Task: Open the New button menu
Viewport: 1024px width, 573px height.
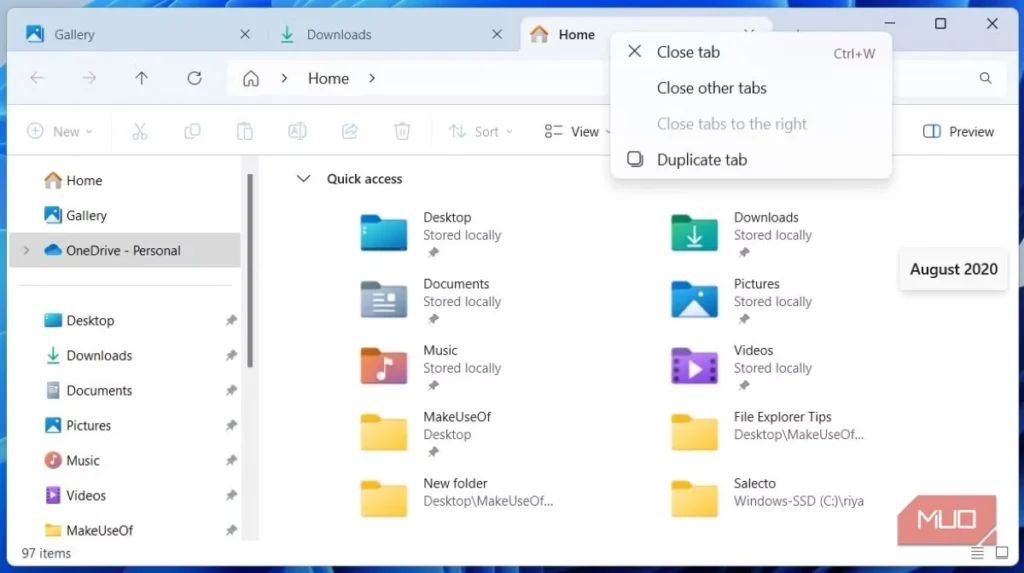Action: pos(59,131)
